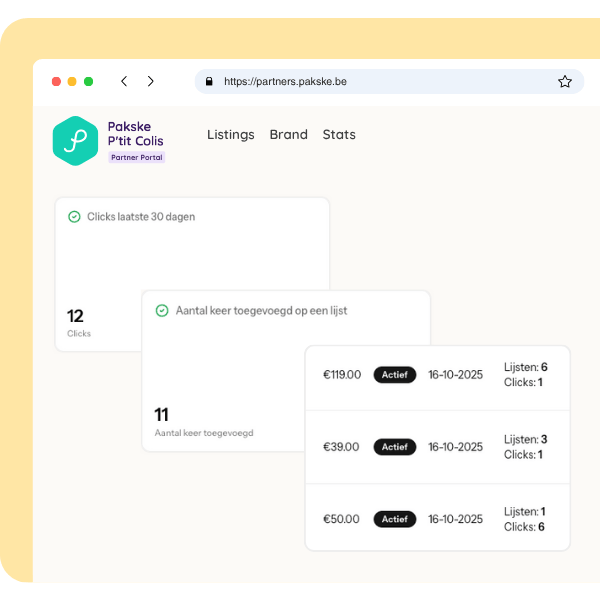The image size is (600, 600).
Task: Select the €119.00 price
Action: (x=342, y=375)
